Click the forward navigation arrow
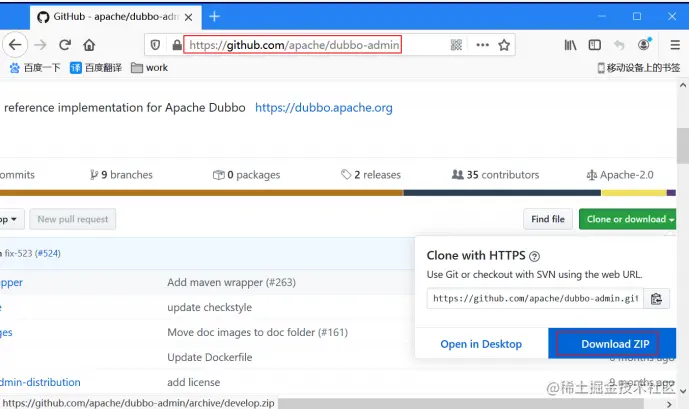Image resolution: width=689 pixels, height=409 pixels. pyautogui.click(x=40, y=45)
